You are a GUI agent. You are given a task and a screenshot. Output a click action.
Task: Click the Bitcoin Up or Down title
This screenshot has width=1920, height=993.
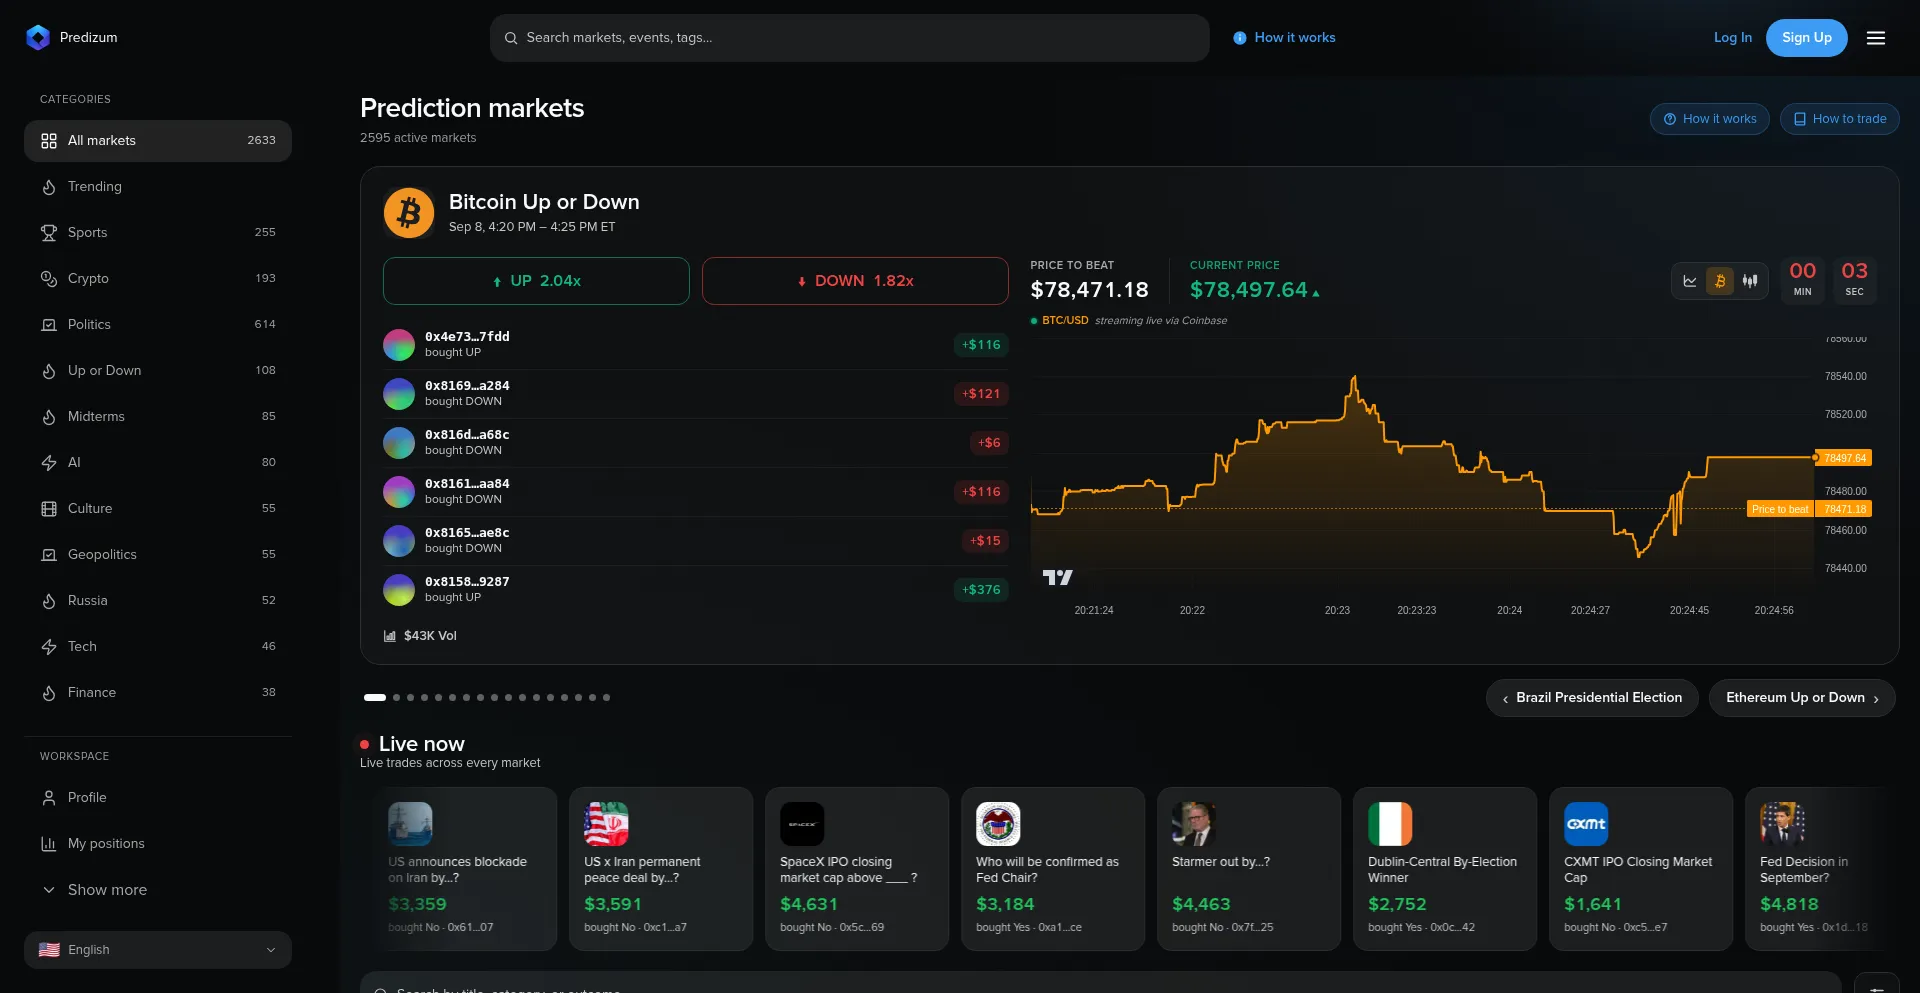pos(544,202)
